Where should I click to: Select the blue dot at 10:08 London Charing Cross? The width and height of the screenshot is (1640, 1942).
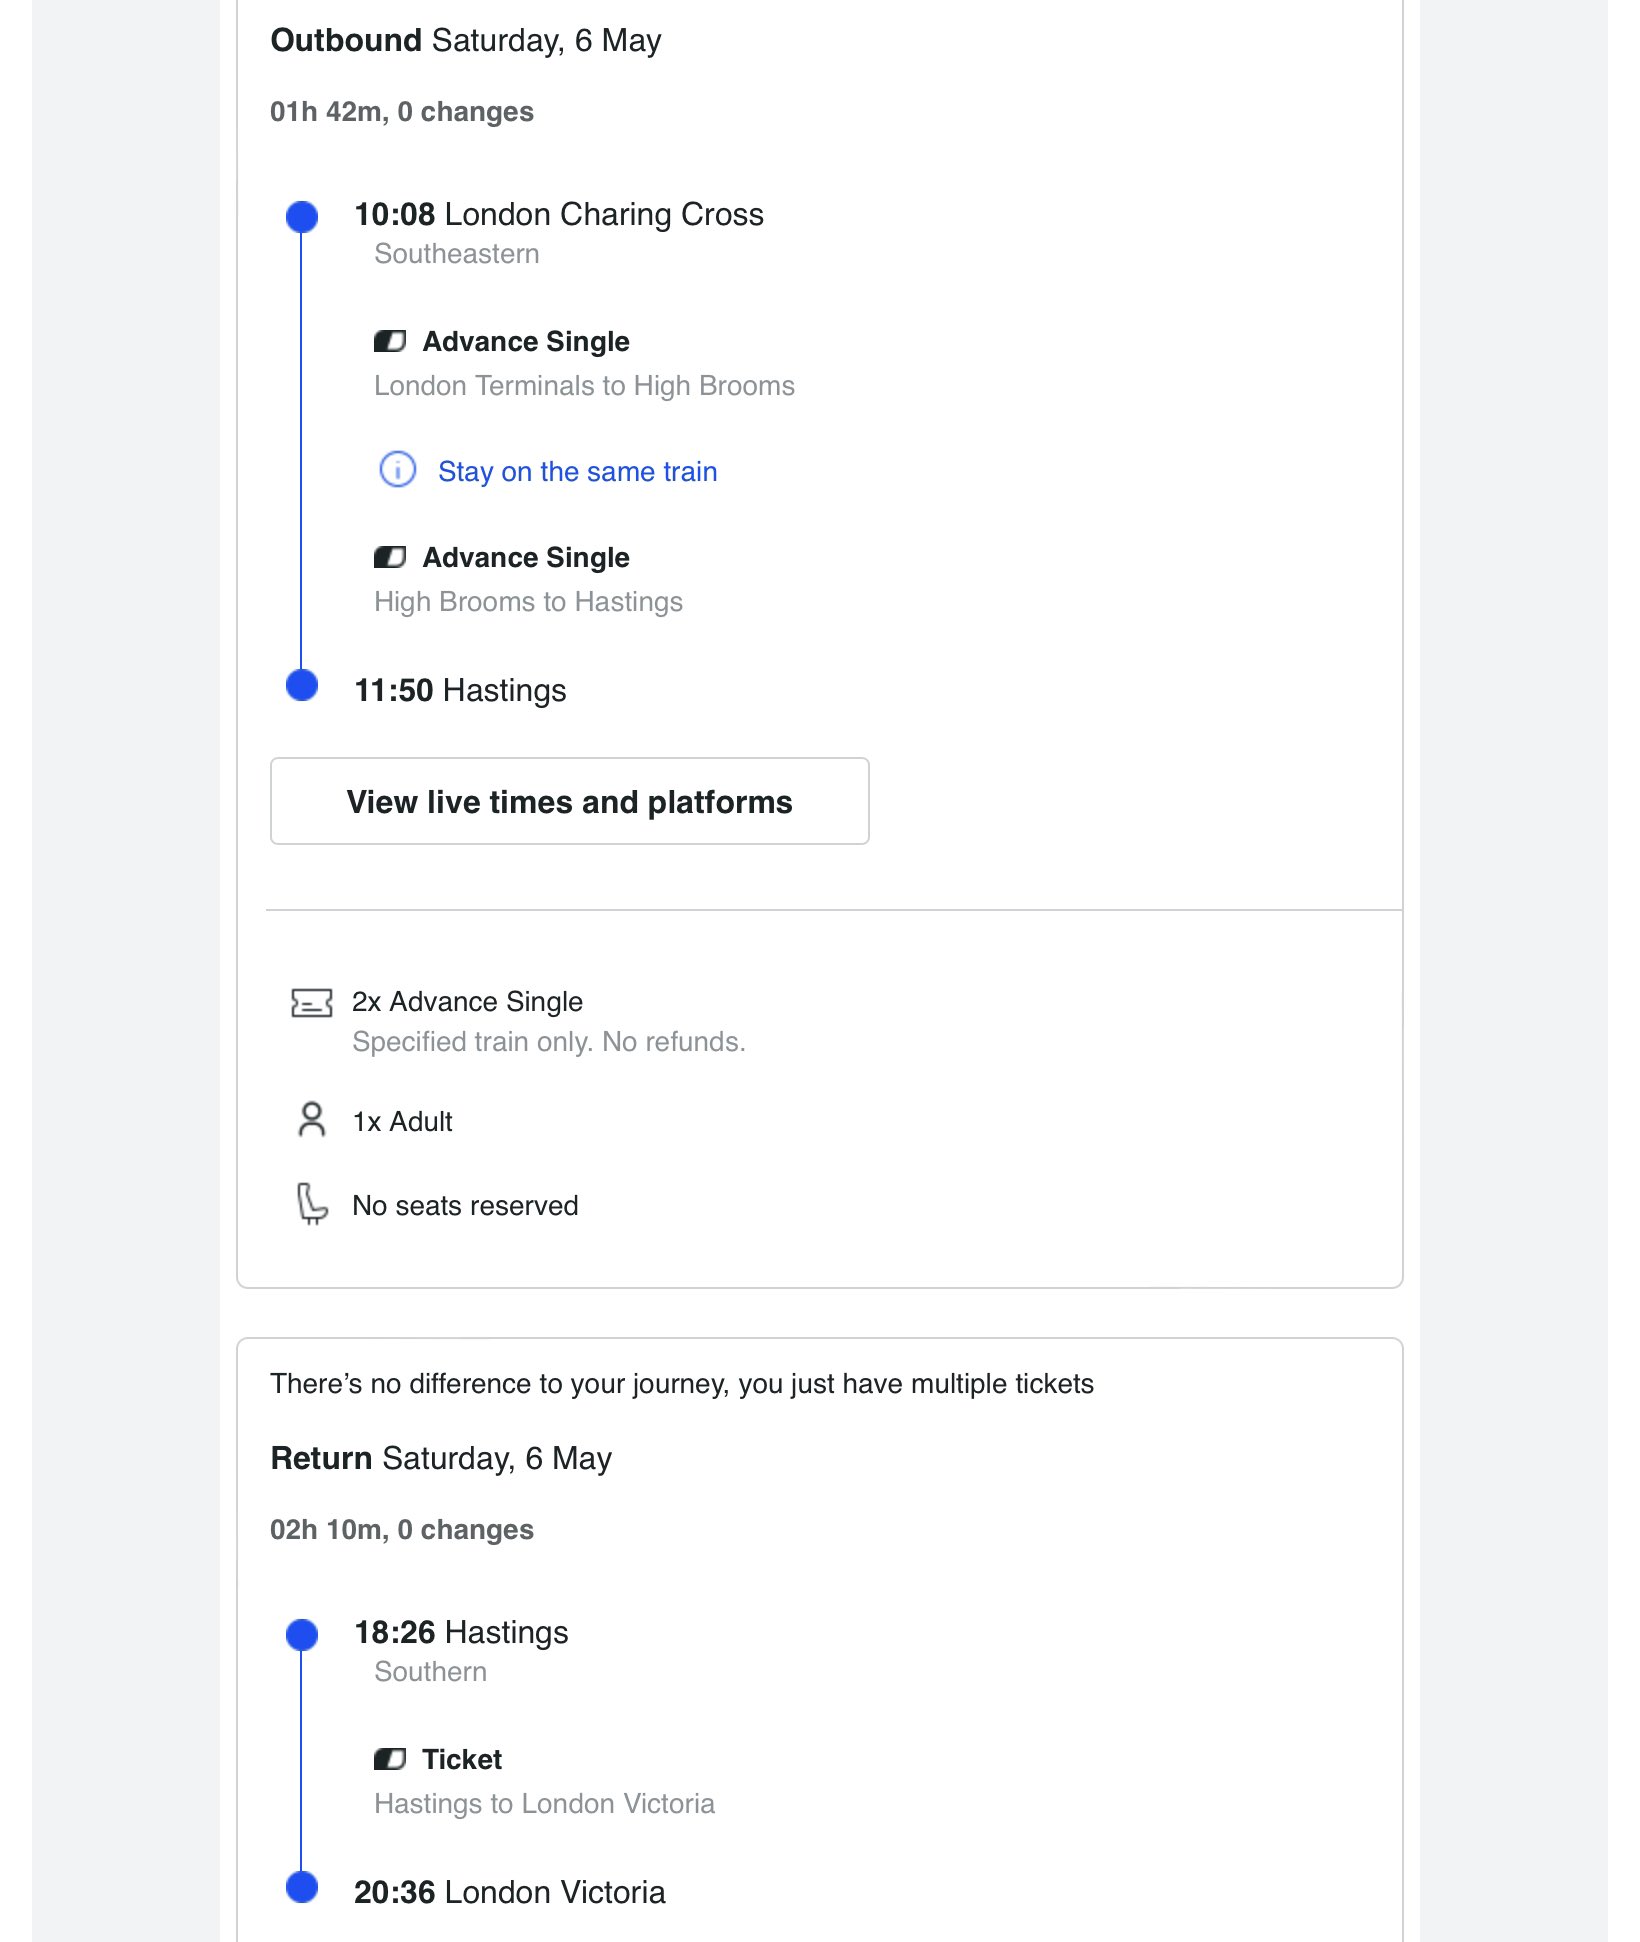(302, 216)
